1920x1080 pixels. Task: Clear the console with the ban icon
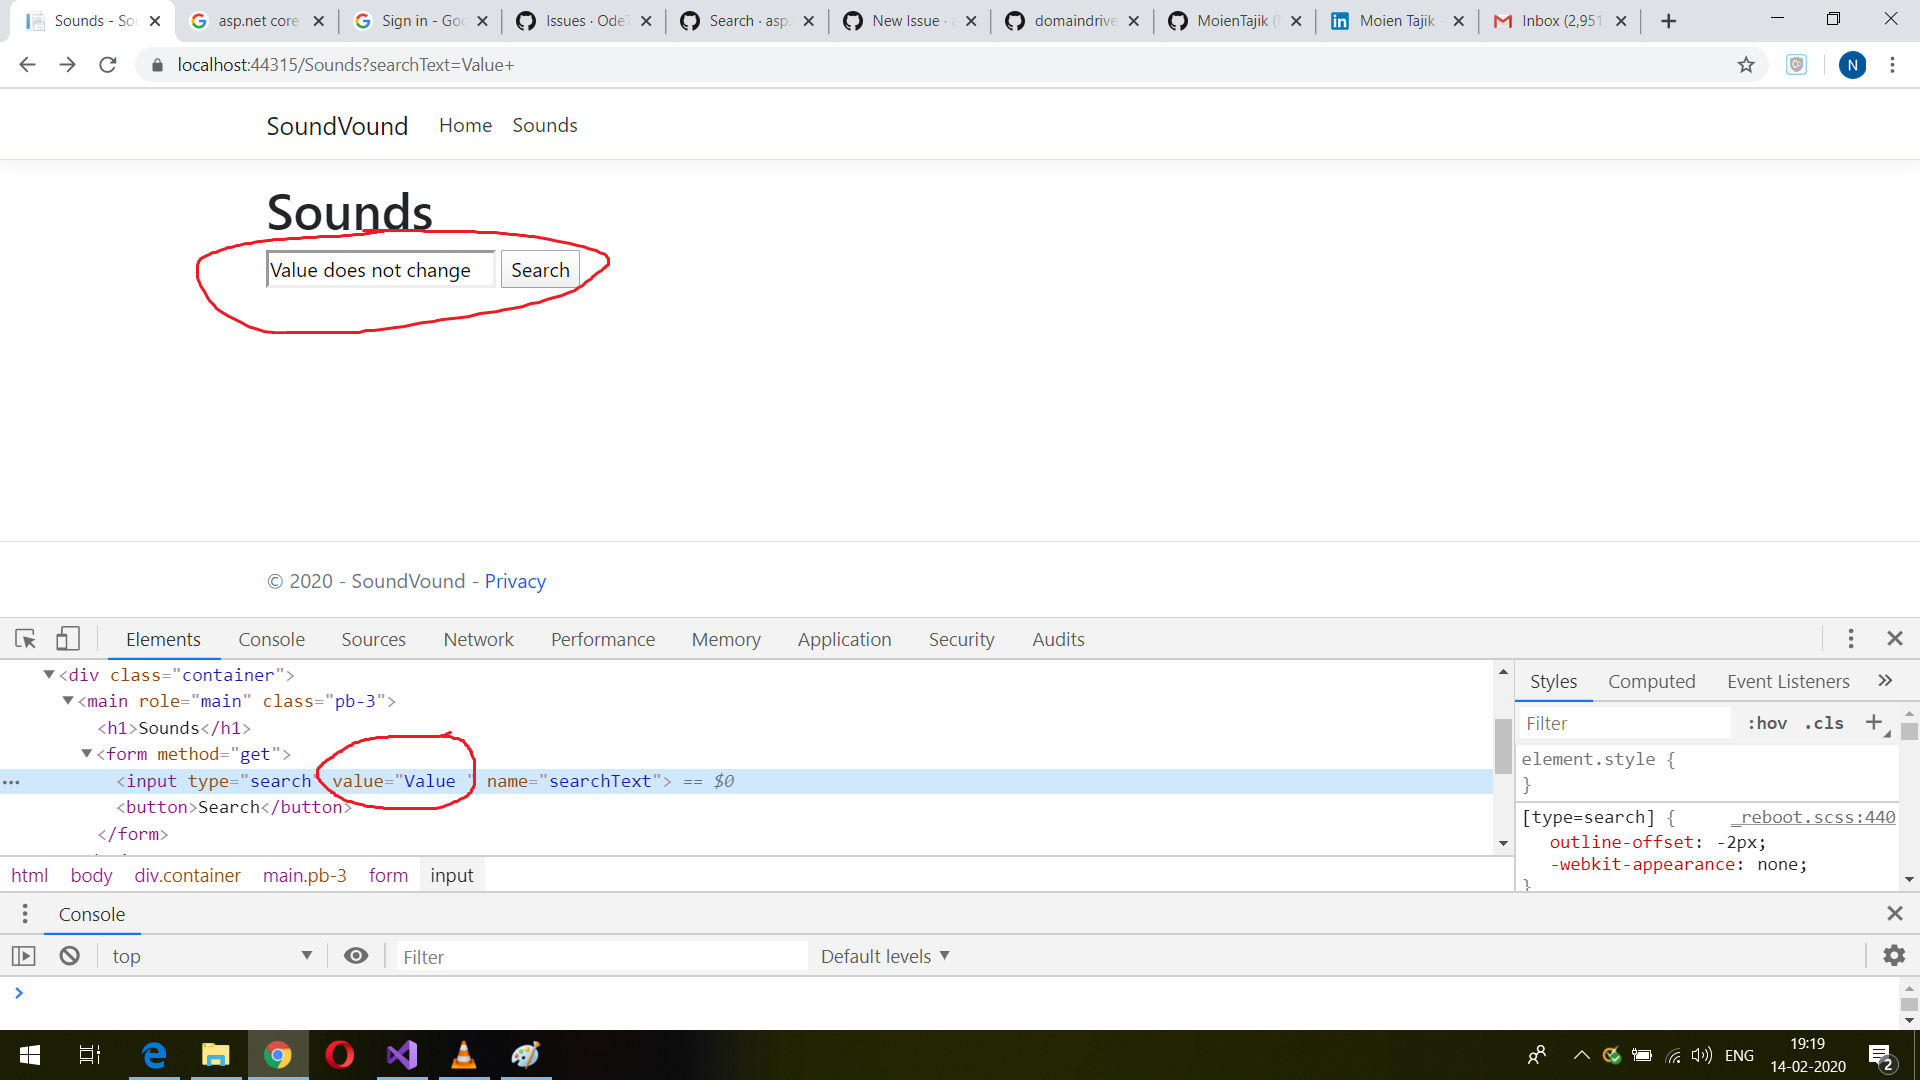tap(69, 955)
